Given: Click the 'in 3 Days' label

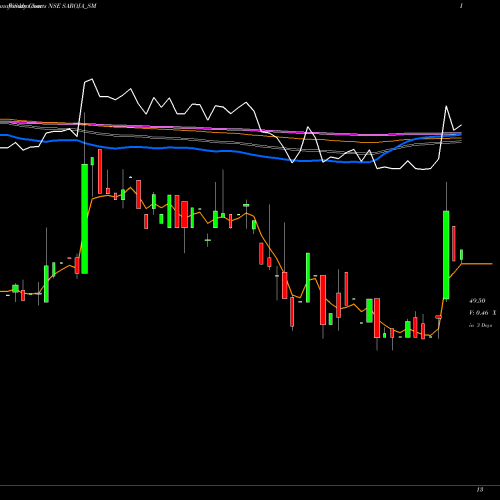Looking at the screenshot, I should (x=480, y=325).
